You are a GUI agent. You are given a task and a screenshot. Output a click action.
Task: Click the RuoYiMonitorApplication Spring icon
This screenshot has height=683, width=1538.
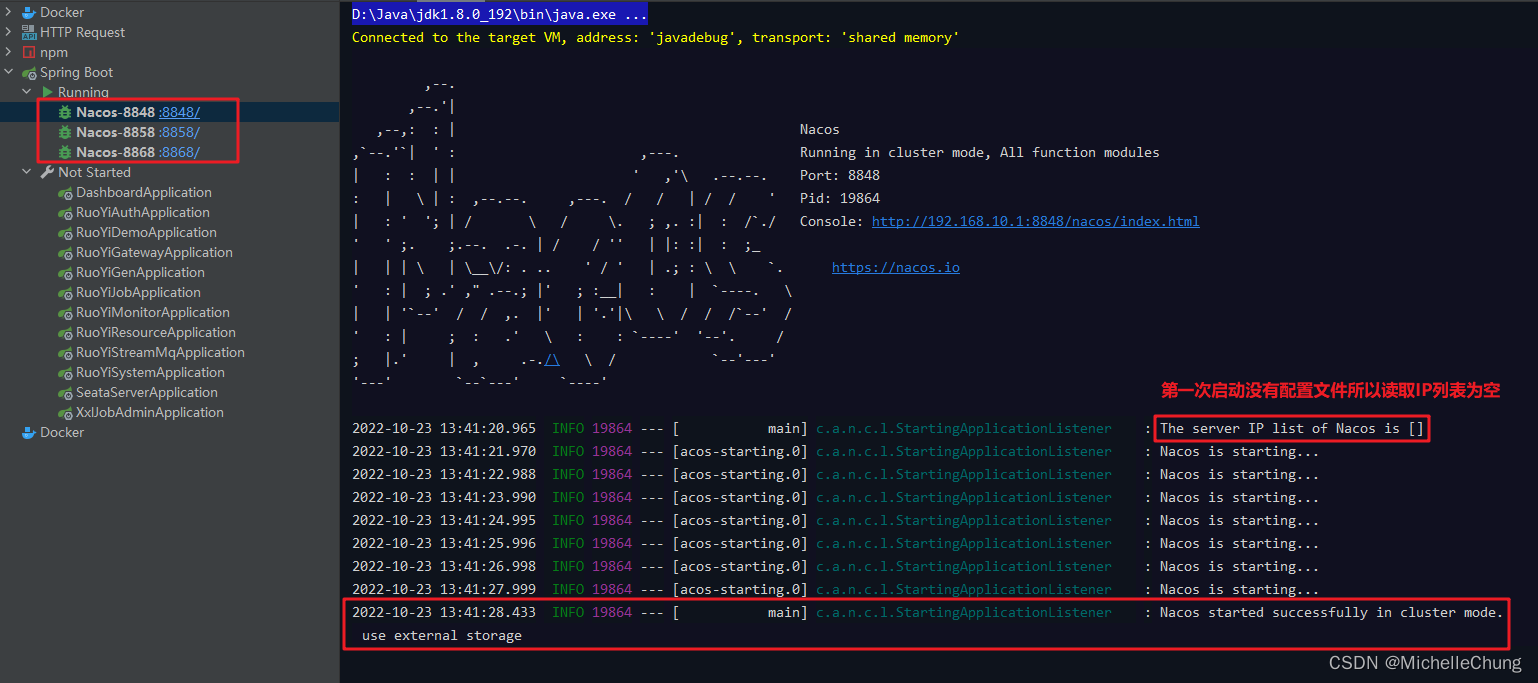pyautogui.click(x=65, y=313)
